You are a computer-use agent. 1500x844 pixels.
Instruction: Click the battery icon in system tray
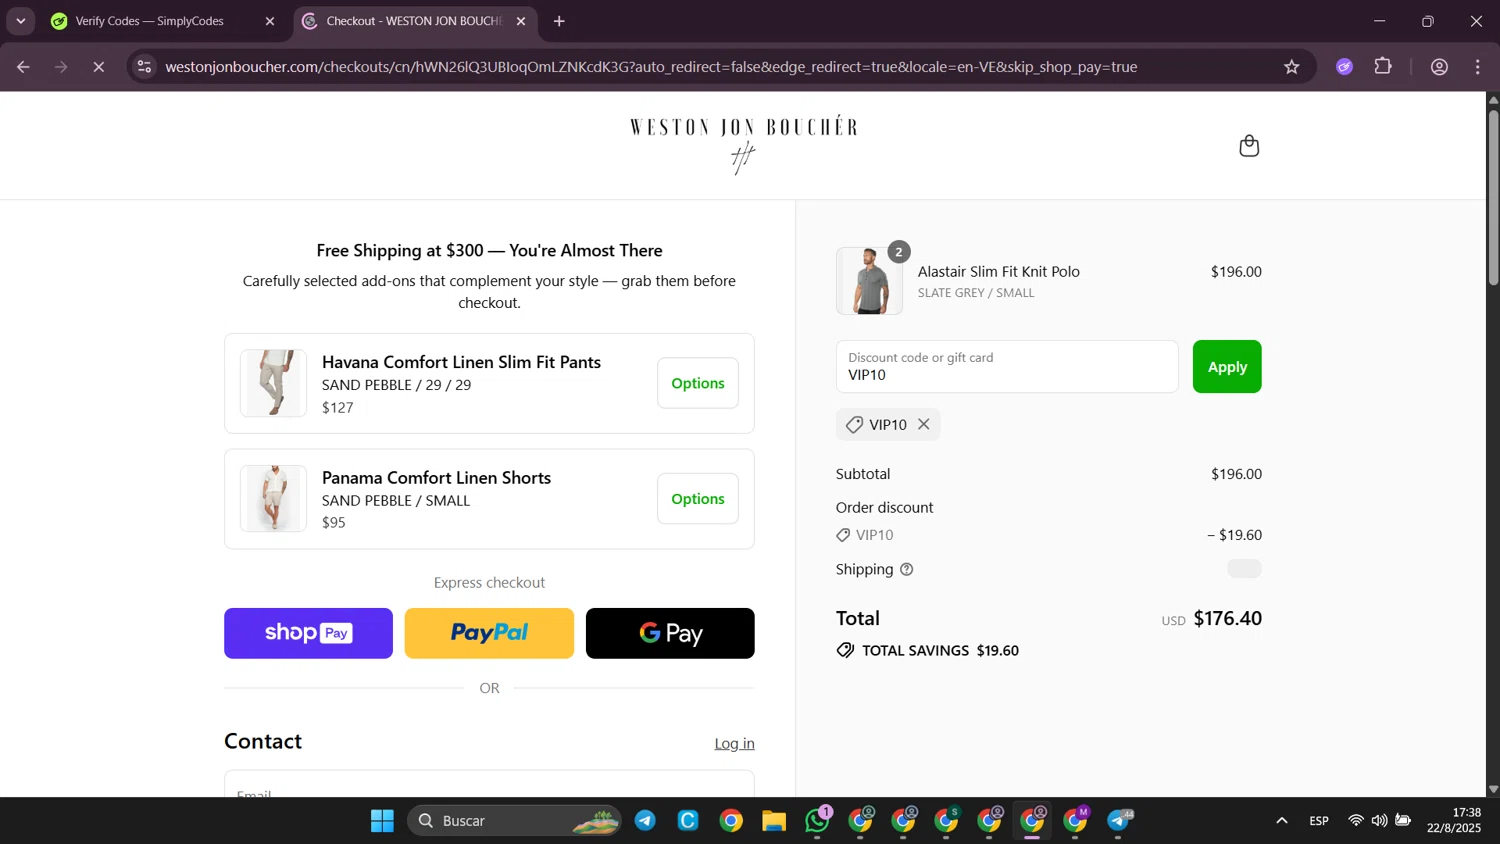point(1403,821)
